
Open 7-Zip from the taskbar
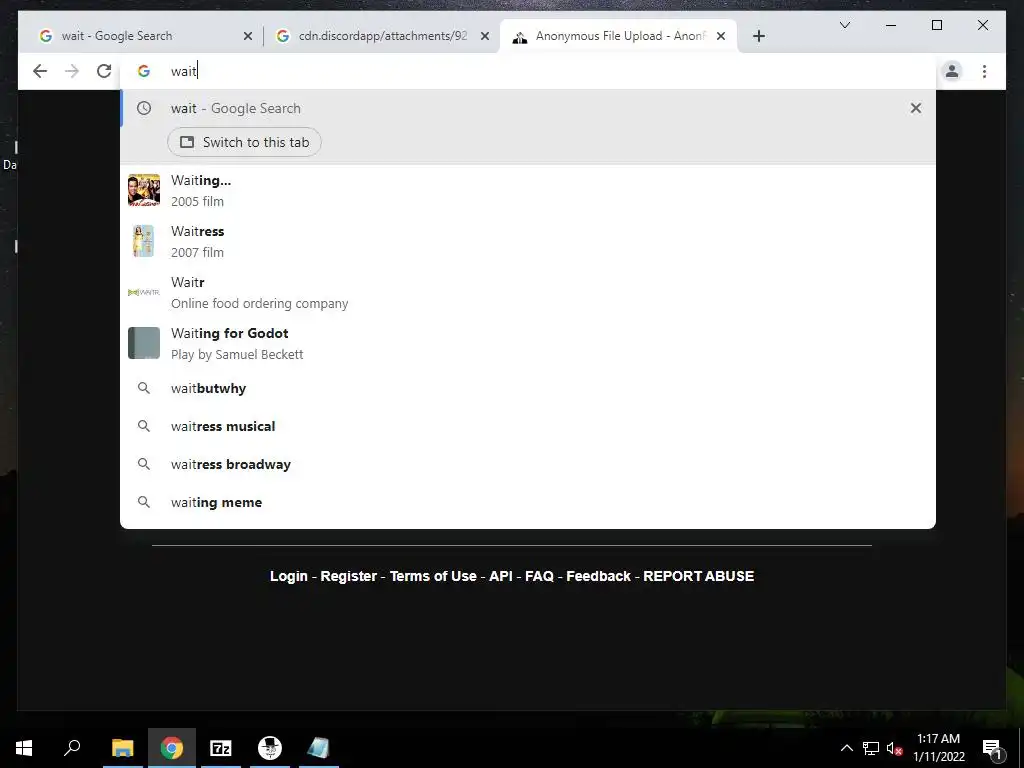[x=220, y=748]
